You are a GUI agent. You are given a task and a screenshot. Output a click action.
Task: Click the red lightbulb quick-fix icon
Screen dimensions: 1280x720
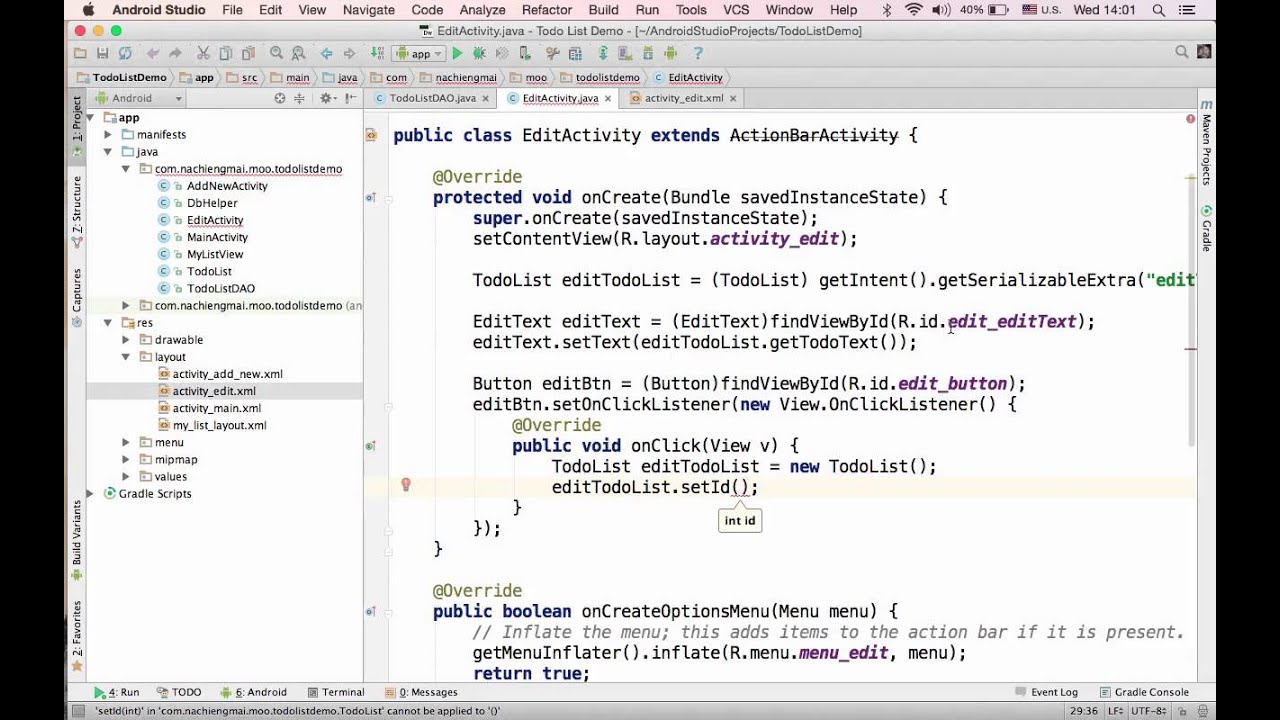(x=406, y=485)
